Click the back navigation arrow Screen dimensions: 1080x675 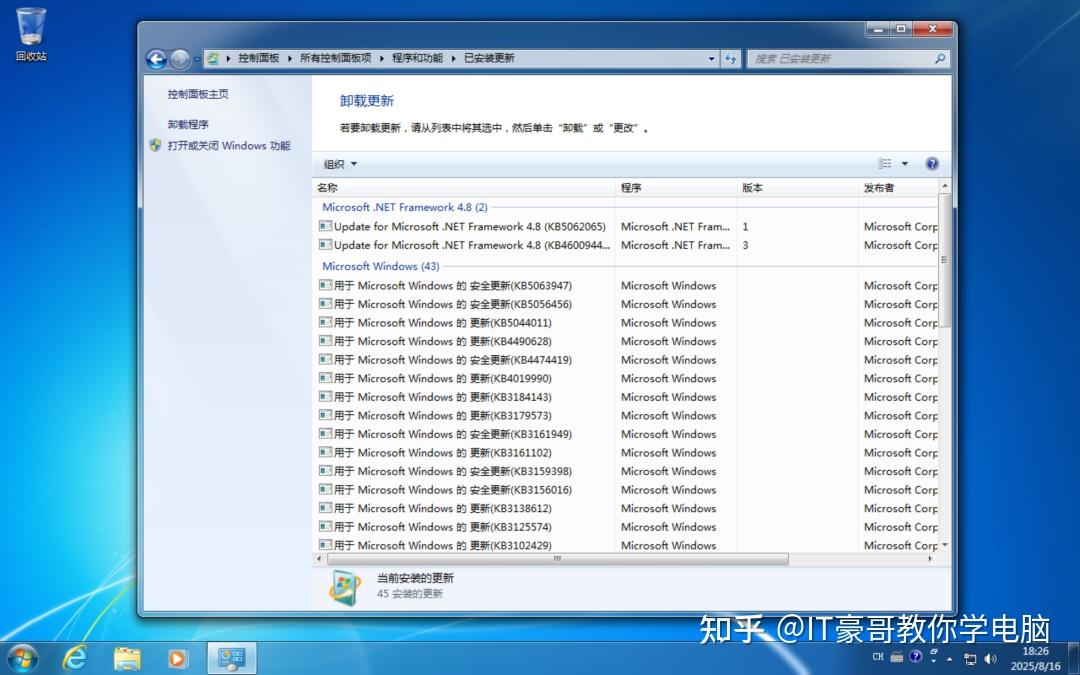[x=157, y=59]
